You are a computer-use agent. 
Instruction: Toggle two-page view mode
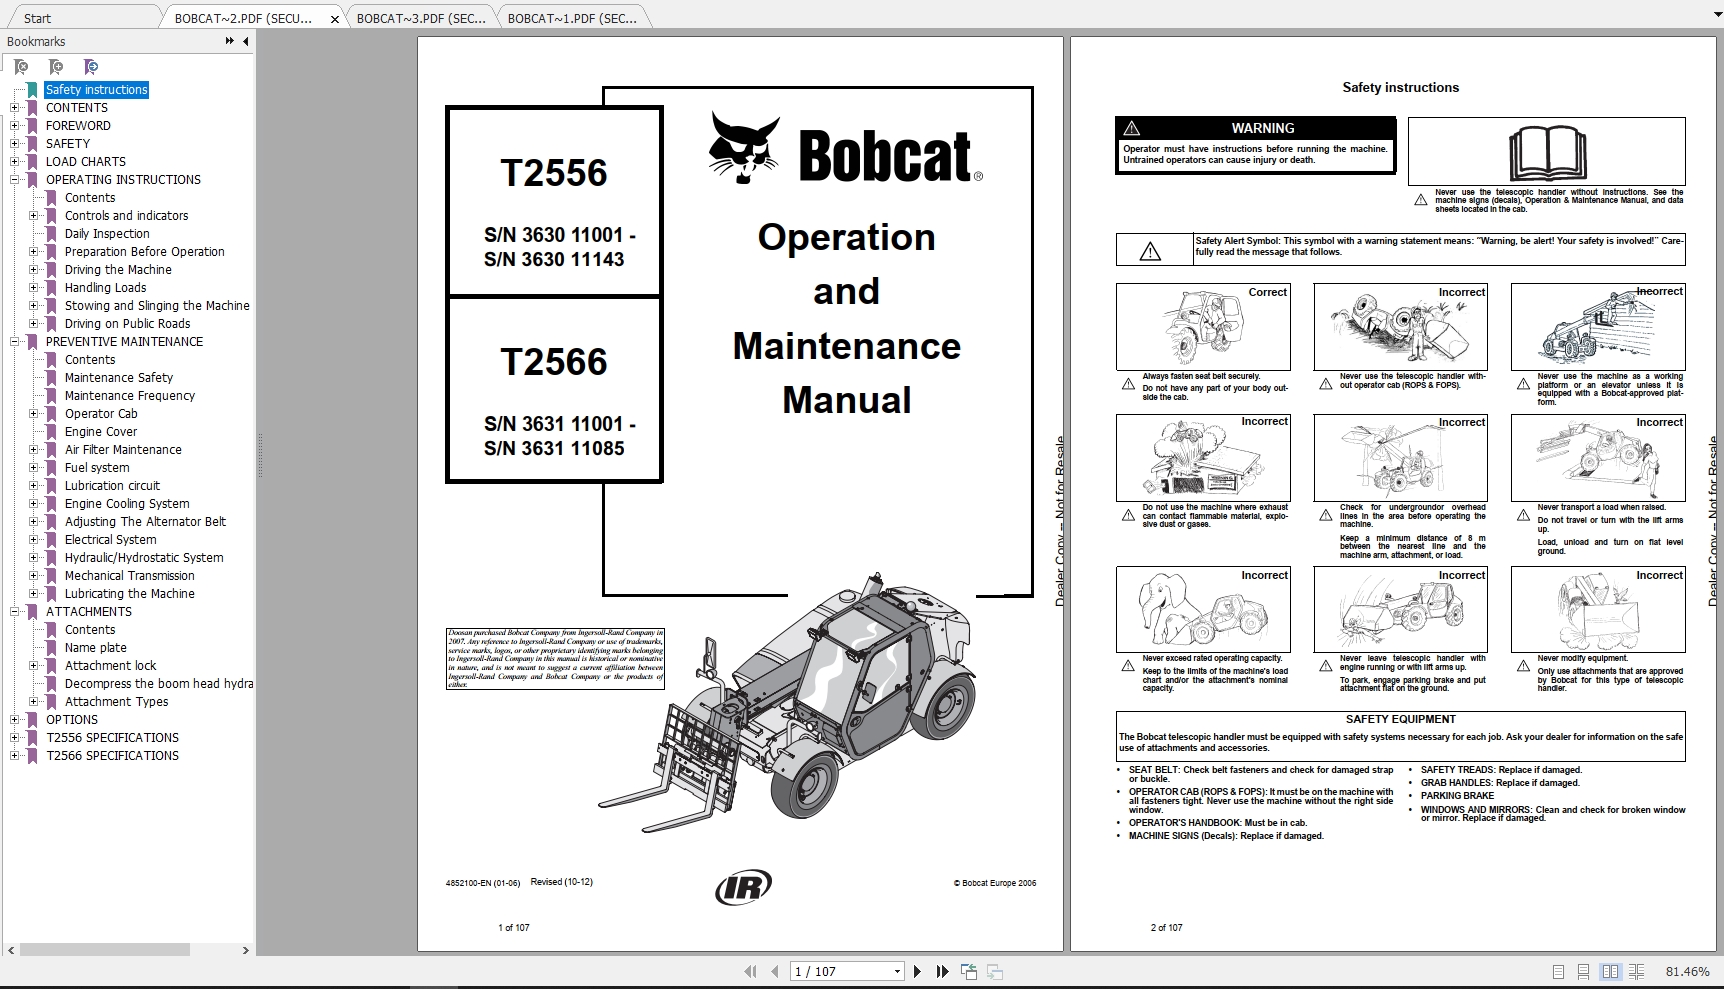[x=1610, y=971]
